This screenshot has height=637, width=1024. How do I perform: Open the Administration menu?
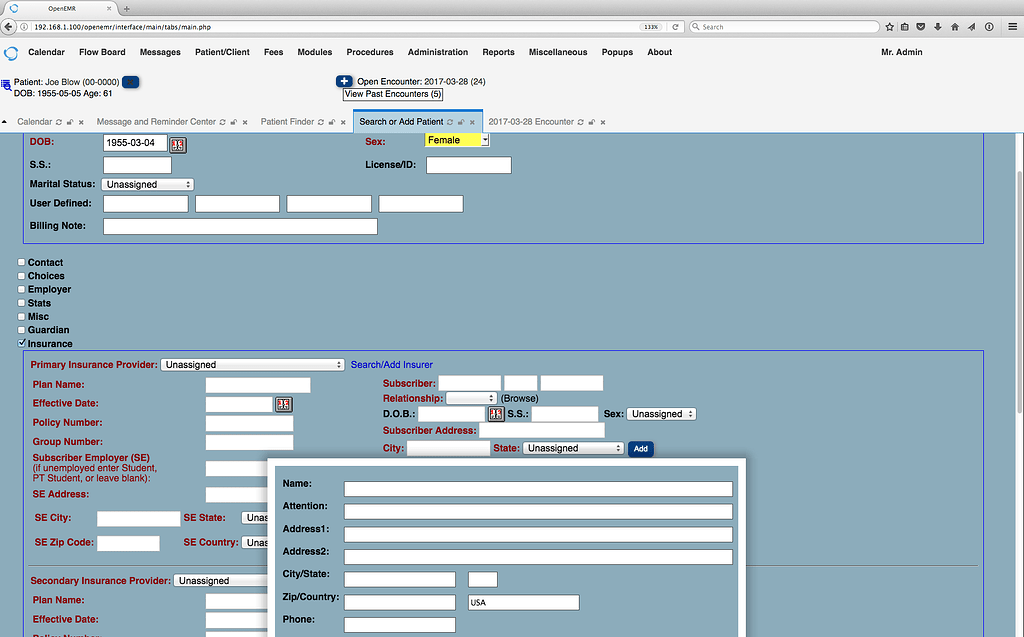(x=438, y=52)
